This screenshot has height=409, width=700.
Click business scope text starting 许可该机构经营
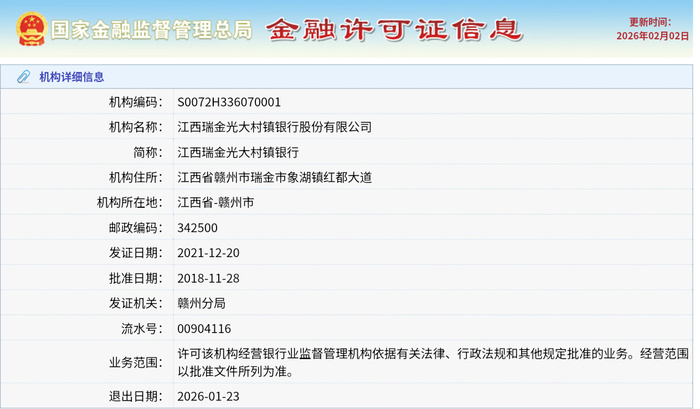[433, 363]
